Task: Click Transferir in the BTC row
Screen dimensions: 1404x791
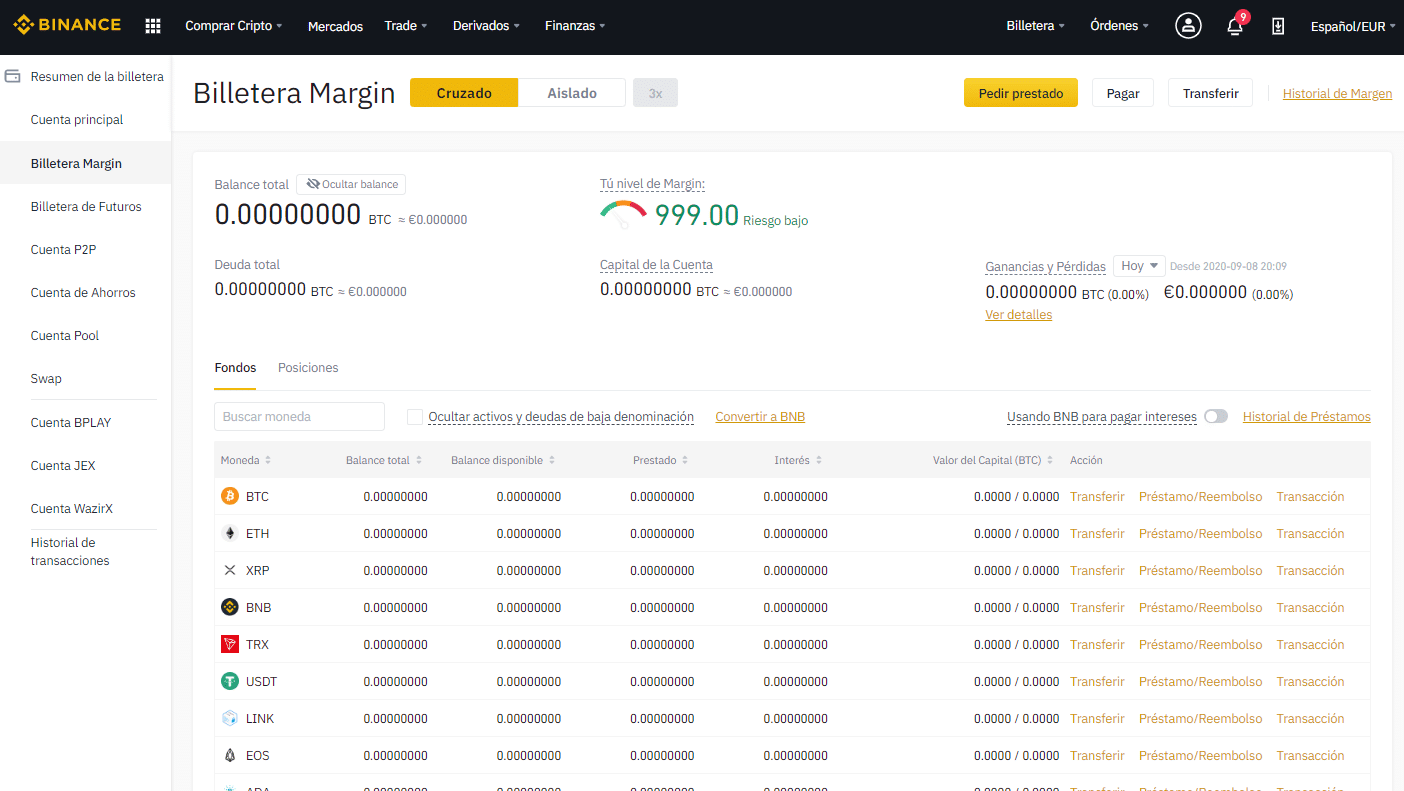Action: pos(1097,497)
